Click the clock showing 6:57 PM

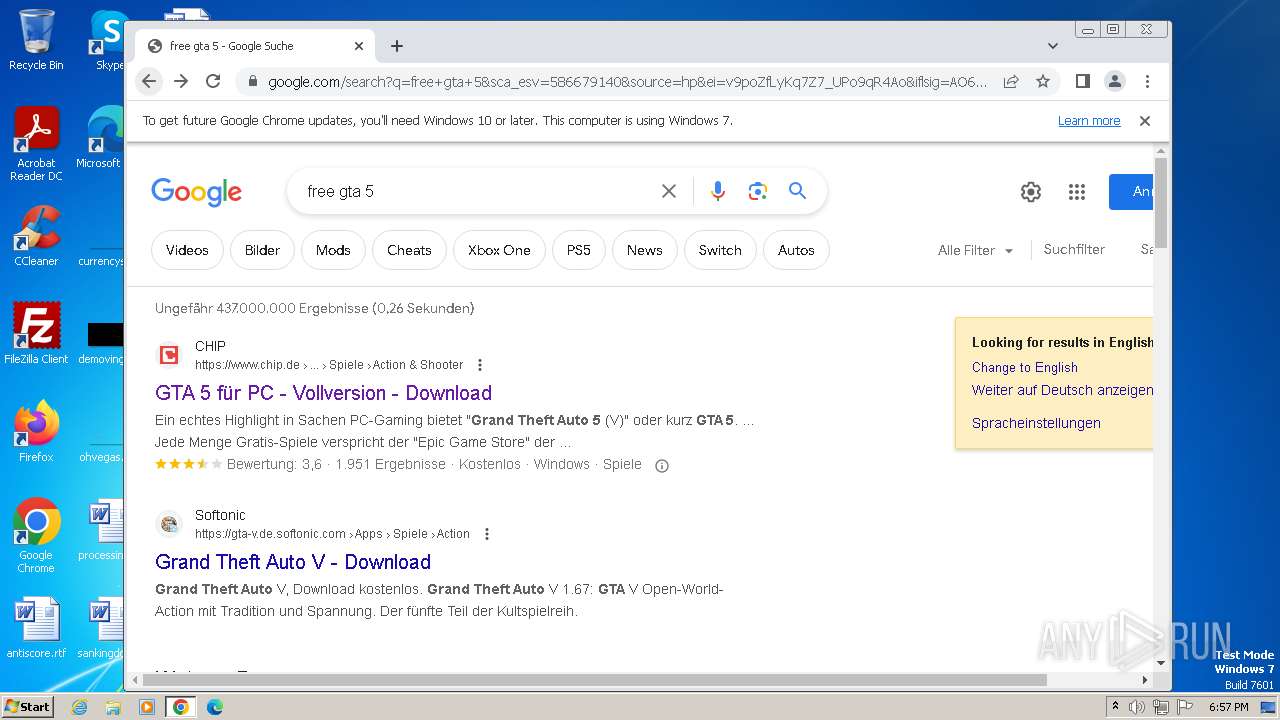click(x=1228, y=707)
